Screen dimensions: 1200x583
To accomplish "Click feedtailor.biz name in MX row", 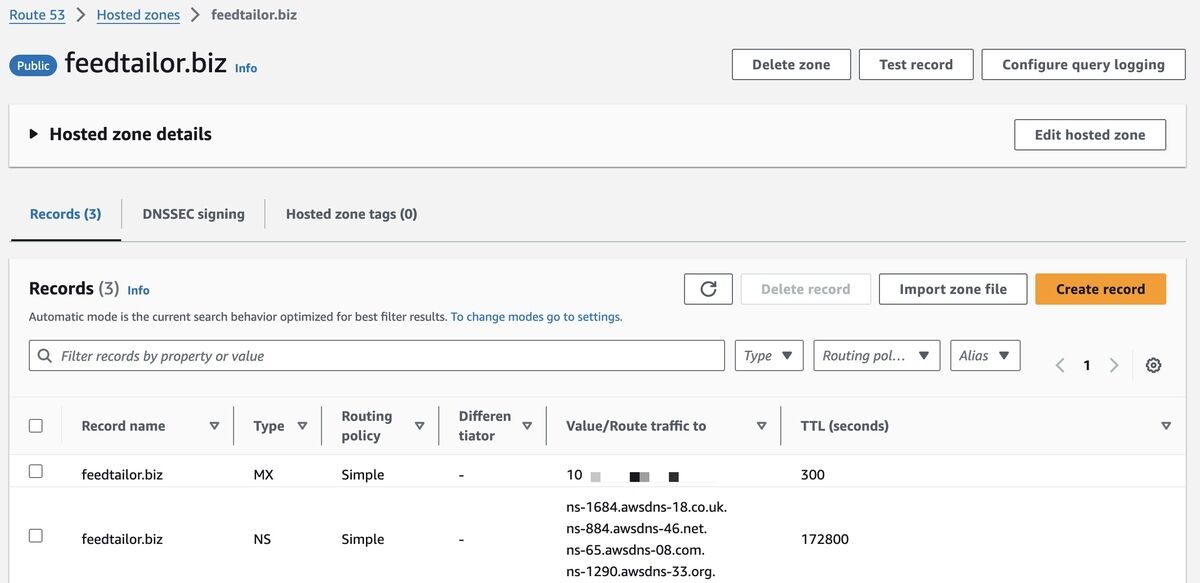I will coord(122,475).
